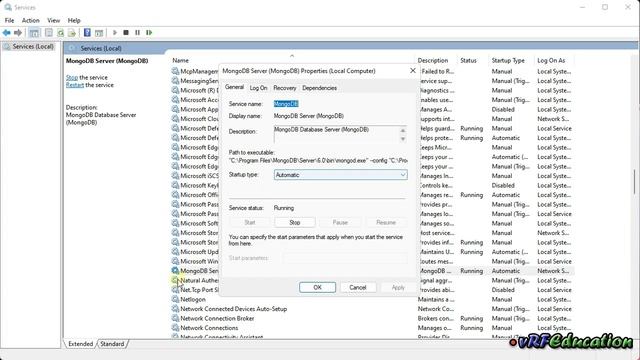Image resolution: width=640 pixels, height=360 pixels.
Task: Close the MongoDB Properties dialog
Action: [413, 71]
